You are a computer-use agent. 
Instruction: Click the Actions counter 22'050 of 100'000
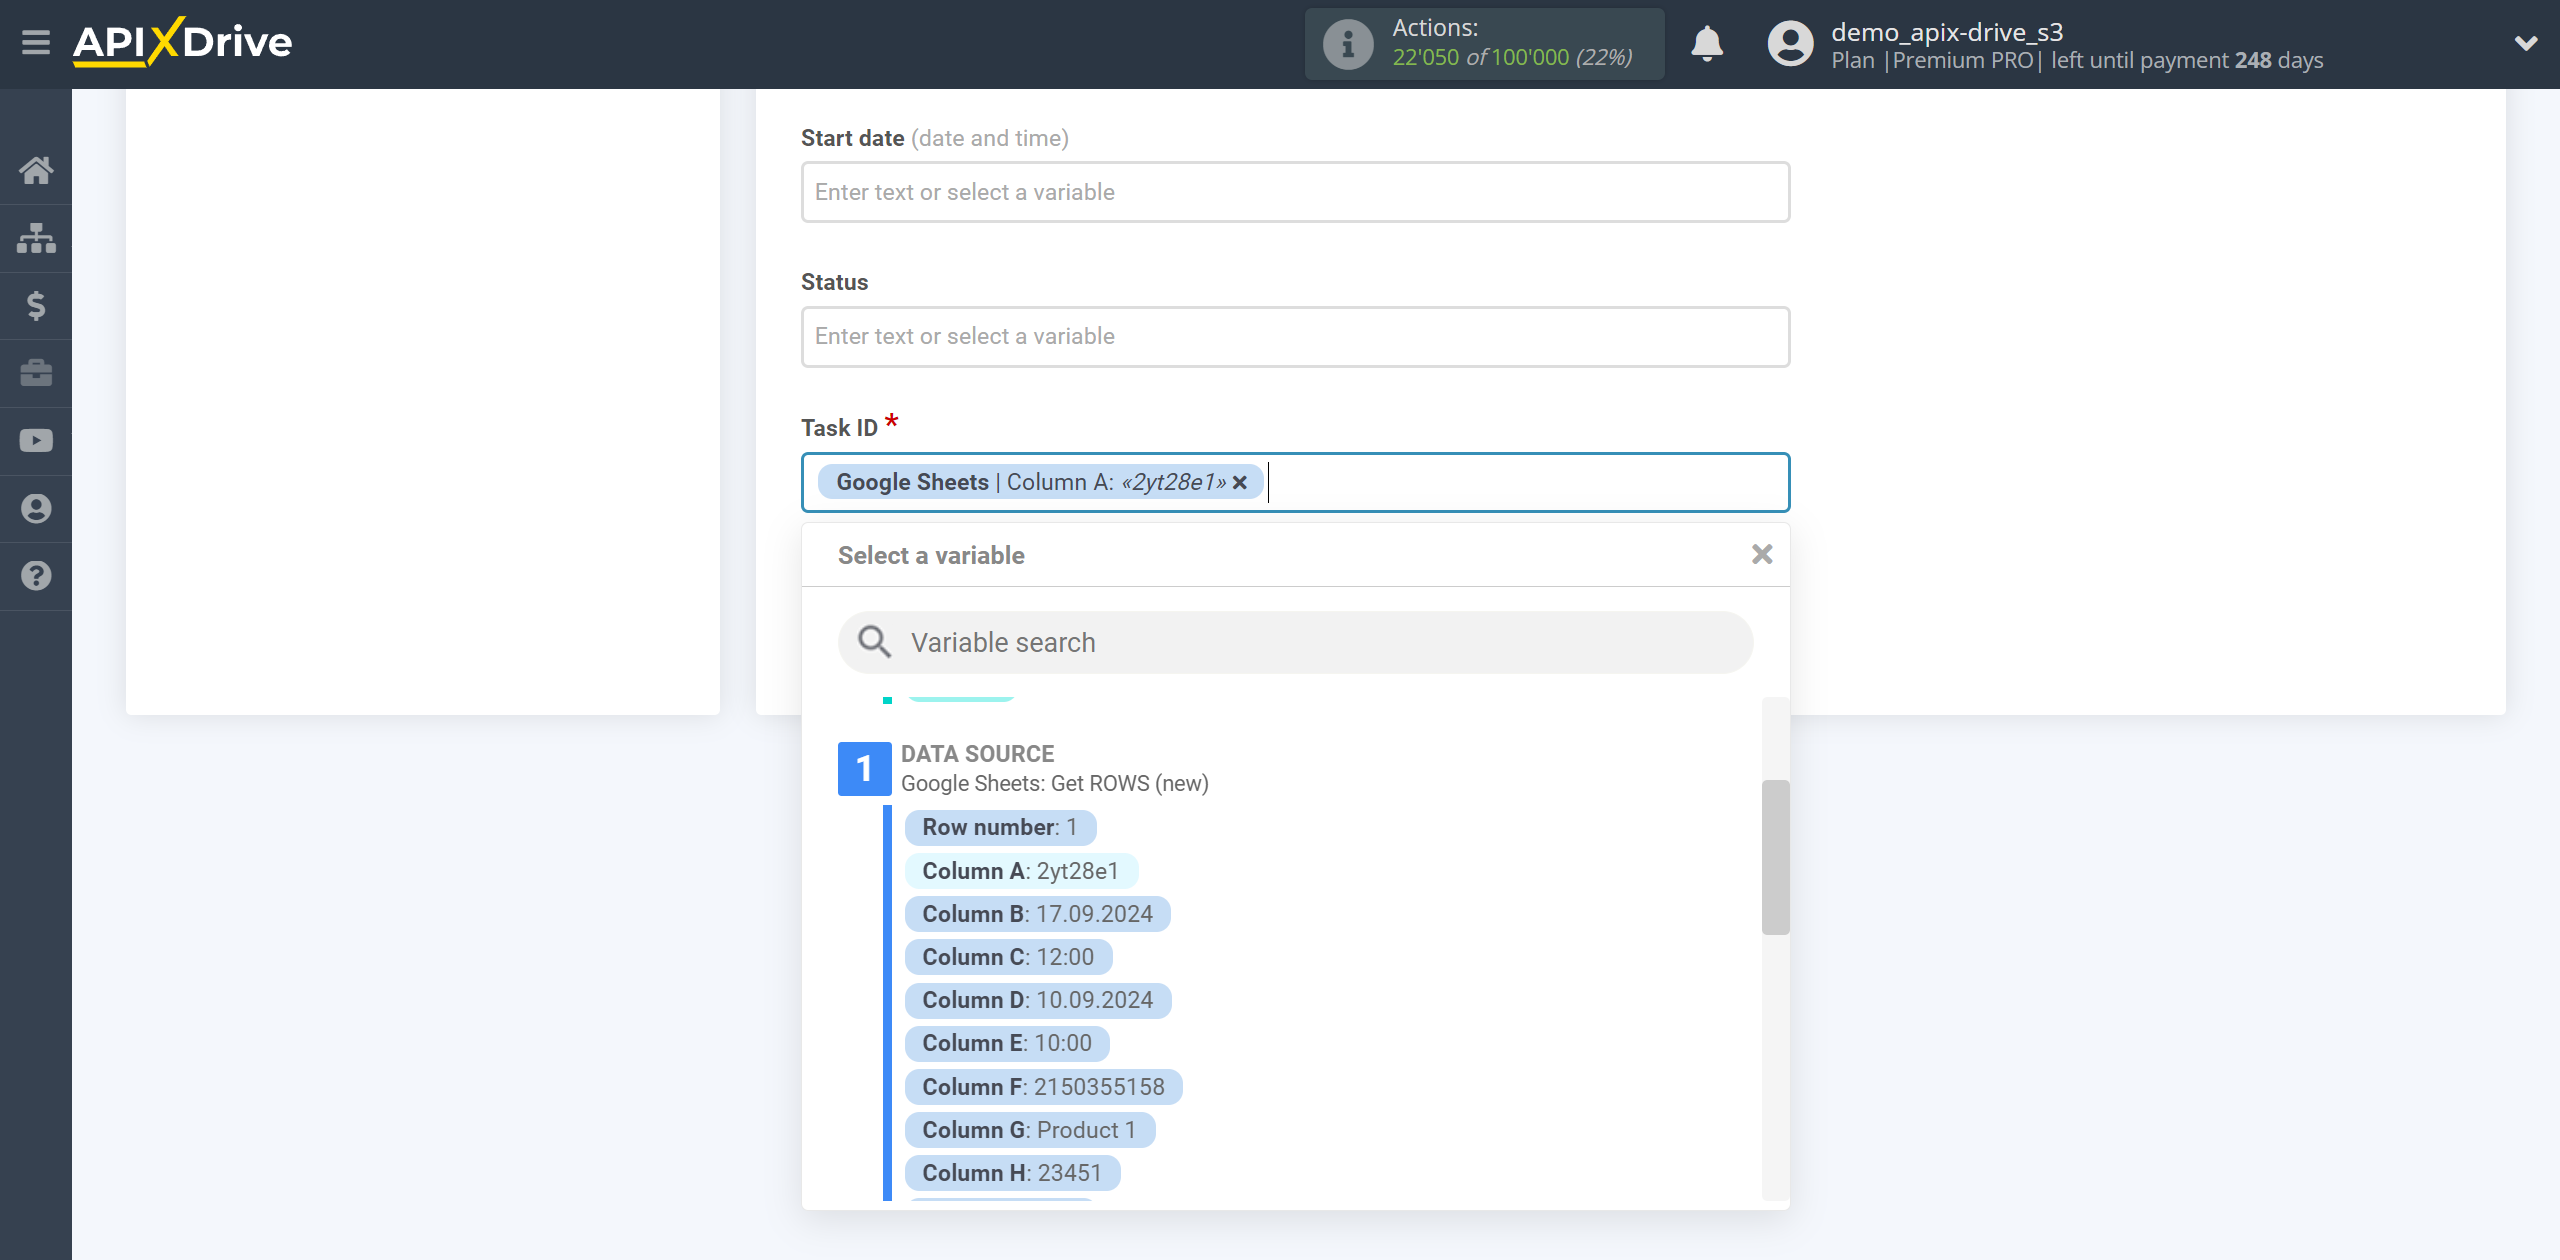(x=1512, y=57)
